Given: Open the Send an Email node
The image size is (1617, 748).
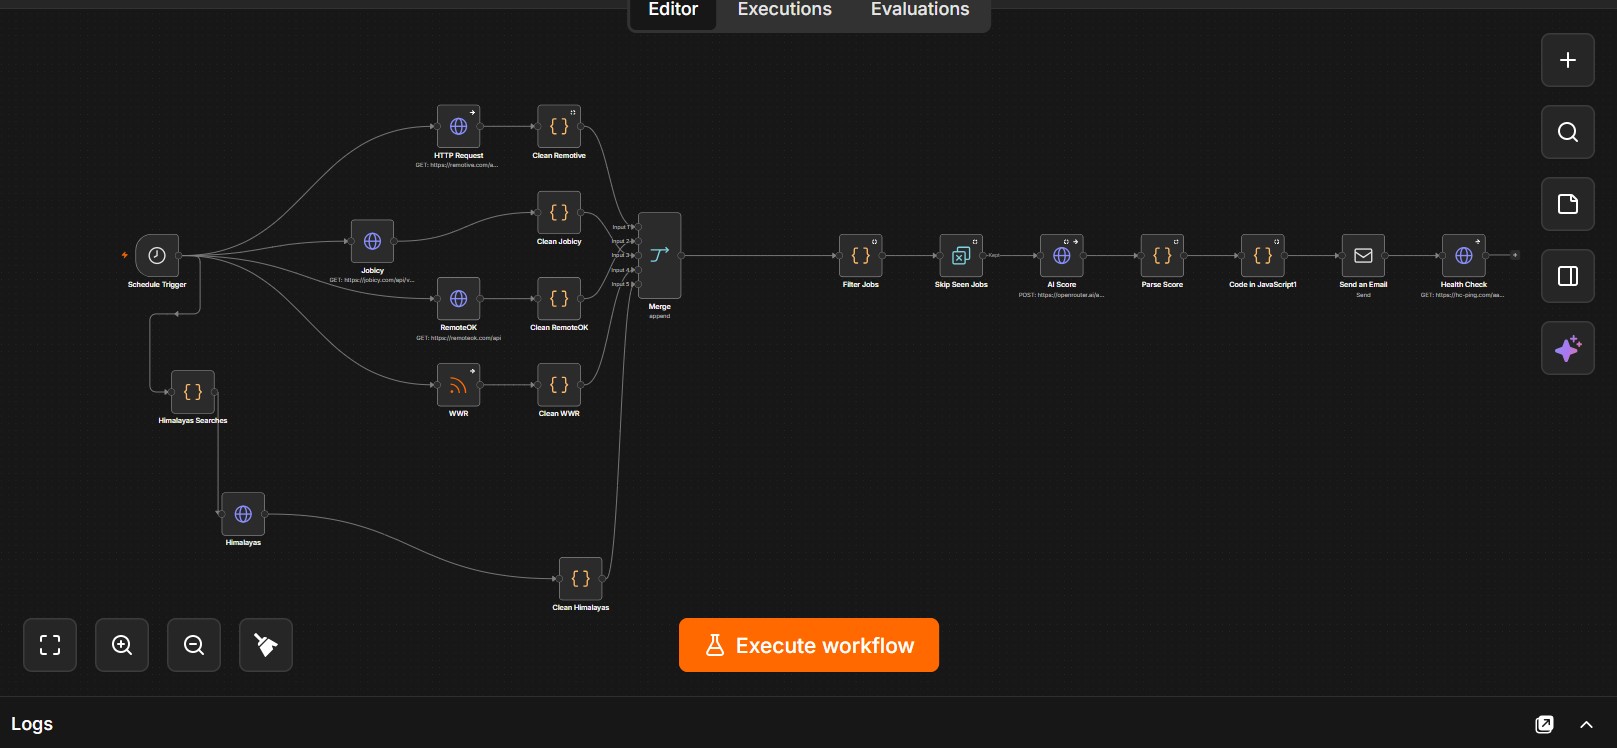Looking at the screenshot, I should [1363, 256].
